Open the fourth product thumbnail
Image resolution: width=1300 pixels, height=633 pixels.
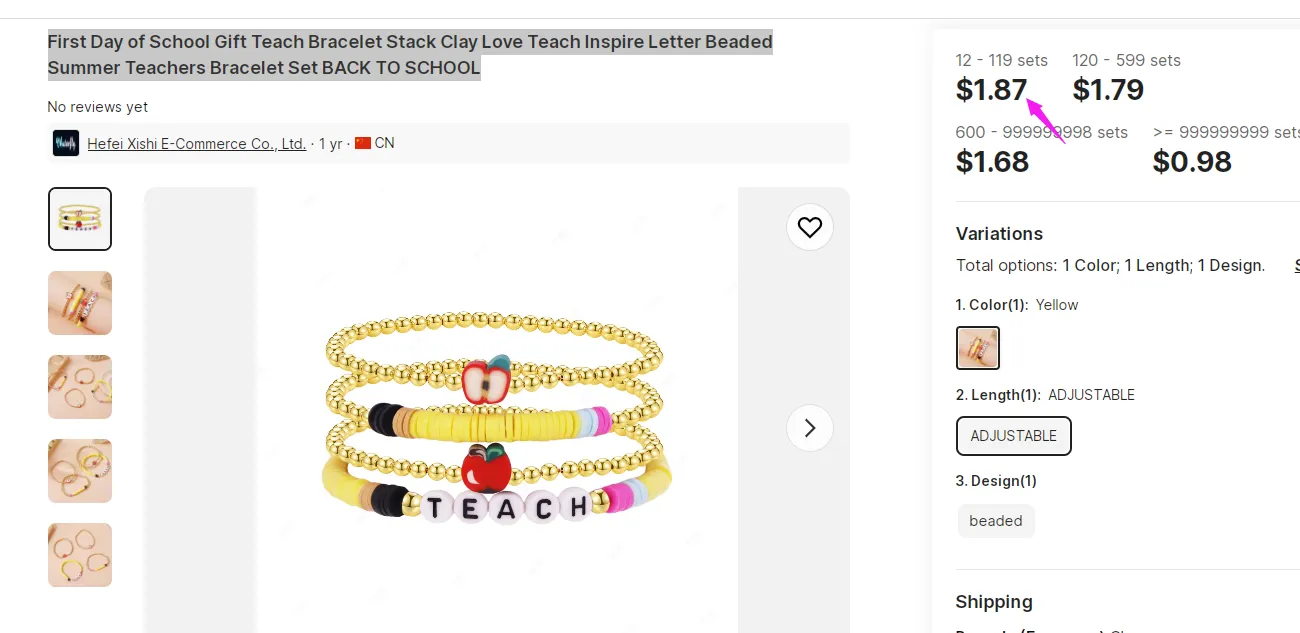point(80,471)
